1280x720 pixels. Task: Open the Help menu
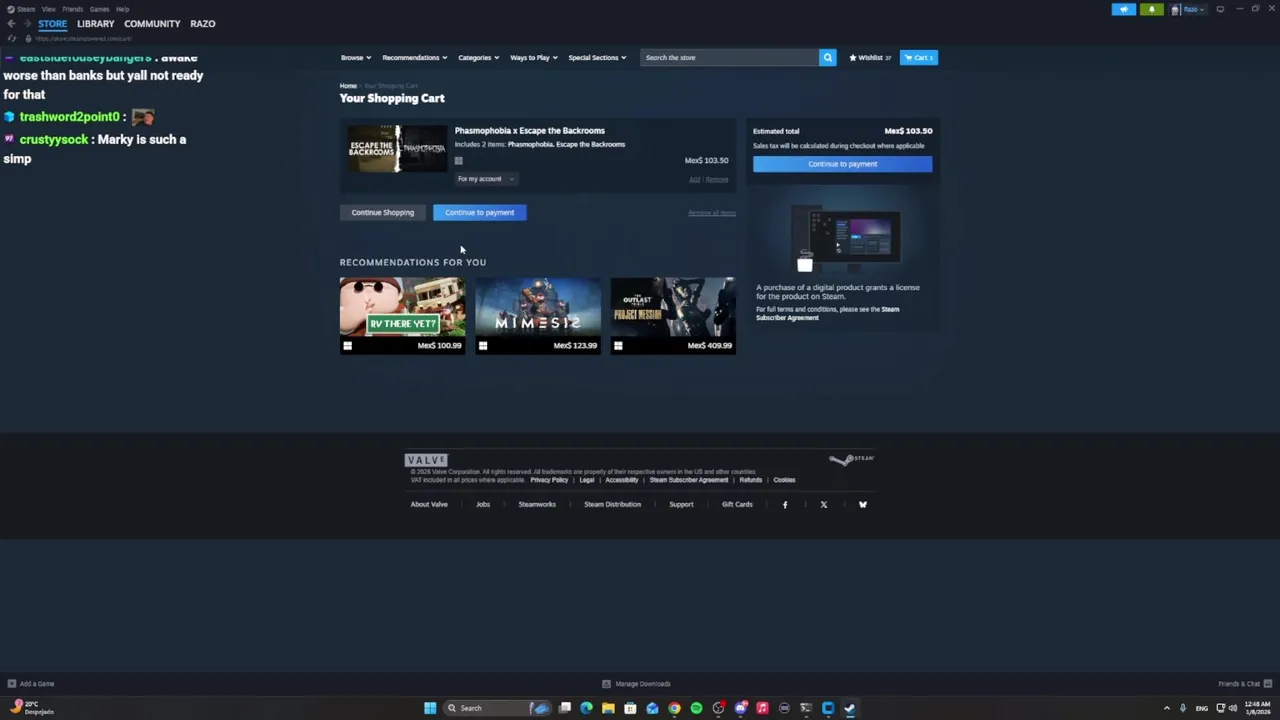tap(122, 9)
